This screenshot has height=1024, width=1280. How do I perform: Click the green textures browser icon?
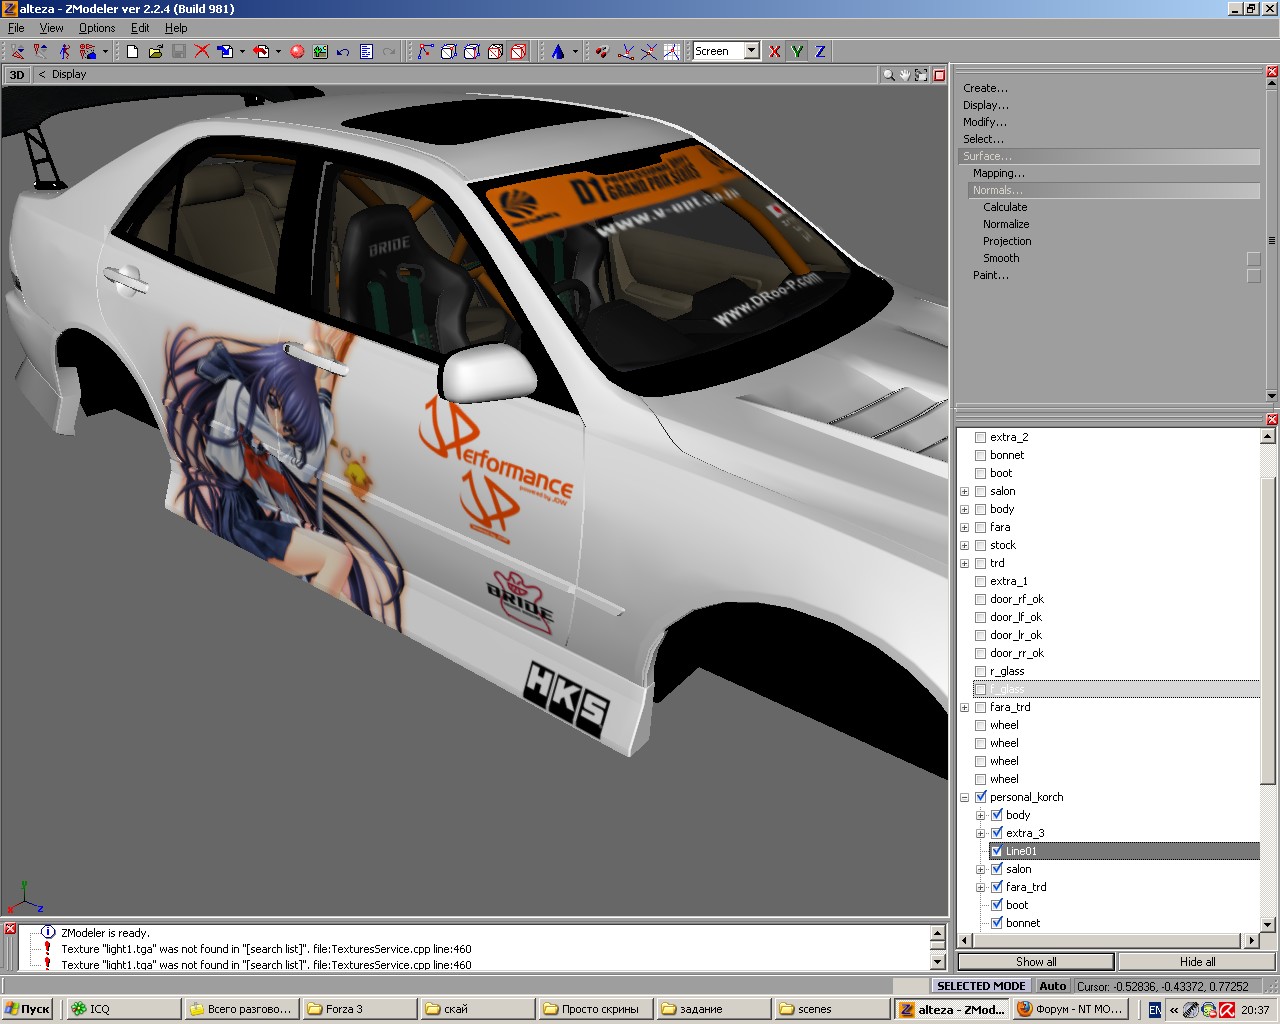(x=320, y=51)
